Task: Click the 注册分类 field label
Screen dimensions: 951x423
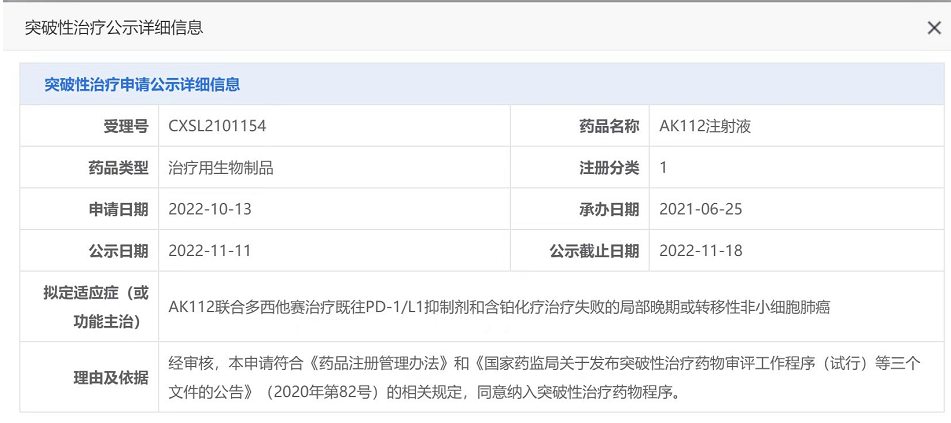Action: (x=609, y=168)
